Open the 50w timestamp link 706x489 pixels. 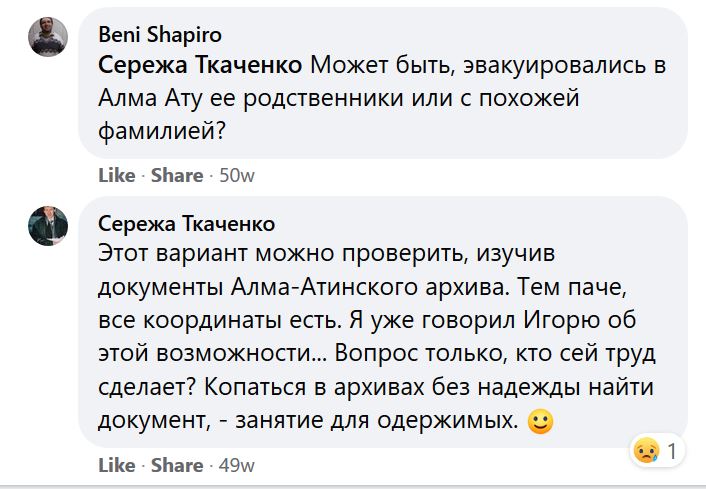click(237, 175)
